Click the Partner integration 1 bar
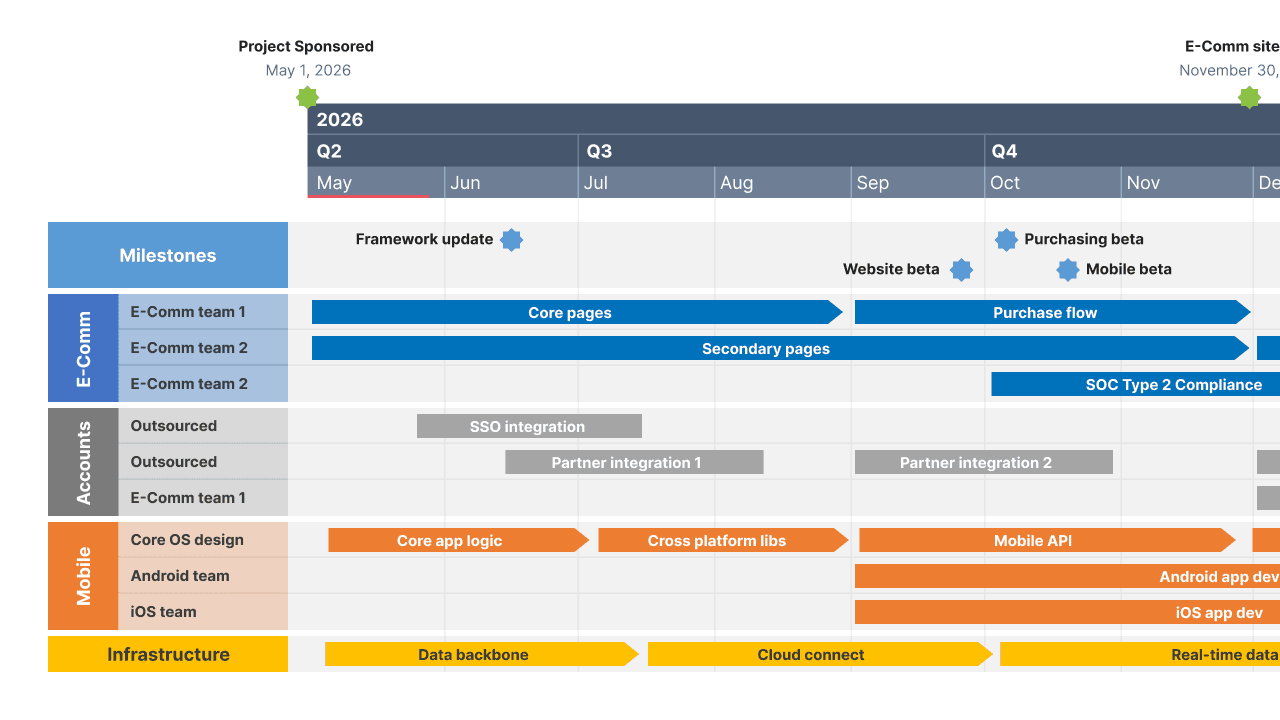Image resolution: width=1280 pixels, height=720 pixels. pos(634,463)
